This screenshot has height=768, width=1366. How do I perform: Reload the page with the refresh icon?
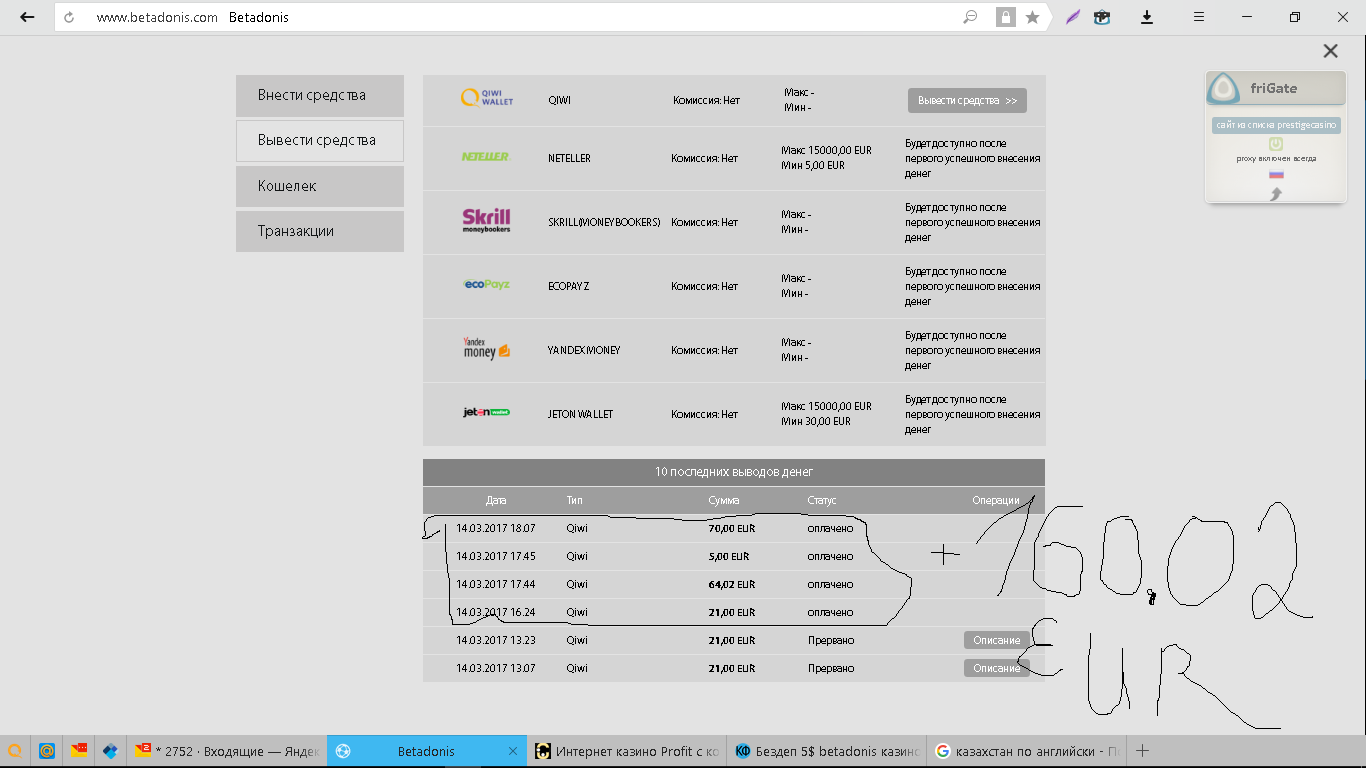[x=69, y=17]
